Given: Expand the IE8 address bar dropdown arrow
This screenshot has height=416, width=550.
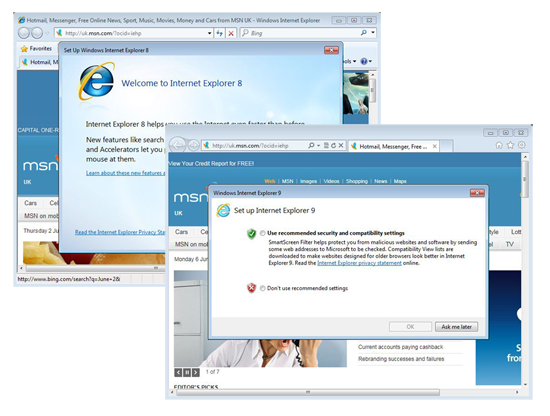Looking at the screenshot, I should [209, 33].
